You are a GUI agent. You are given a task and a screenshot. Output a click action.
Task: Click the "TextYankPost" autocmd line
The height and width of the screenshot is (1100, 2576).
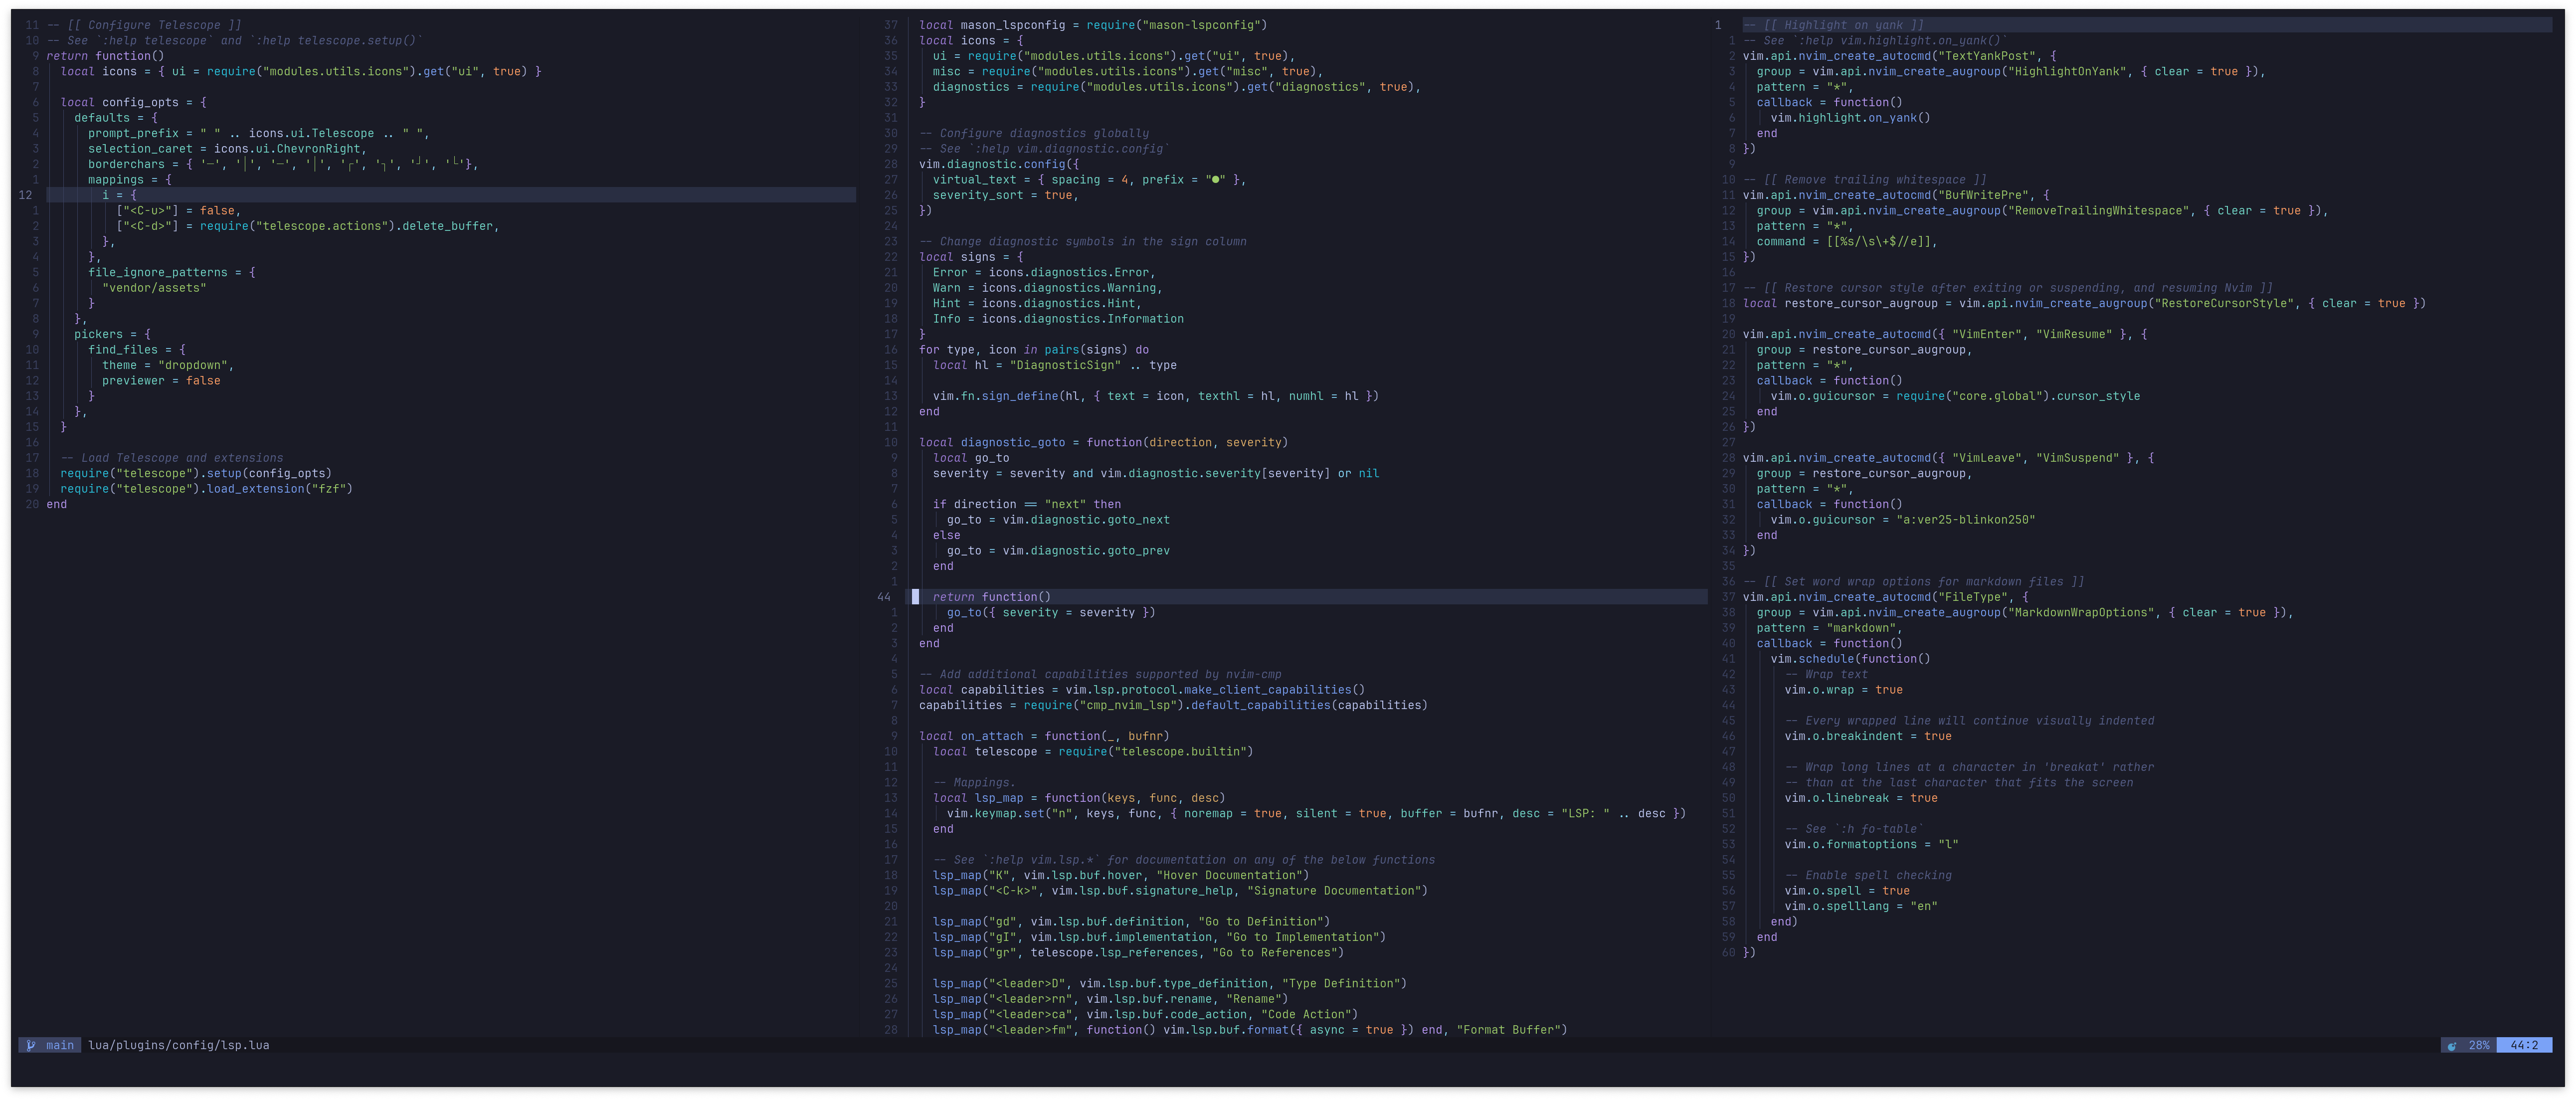click(1900, 56)
